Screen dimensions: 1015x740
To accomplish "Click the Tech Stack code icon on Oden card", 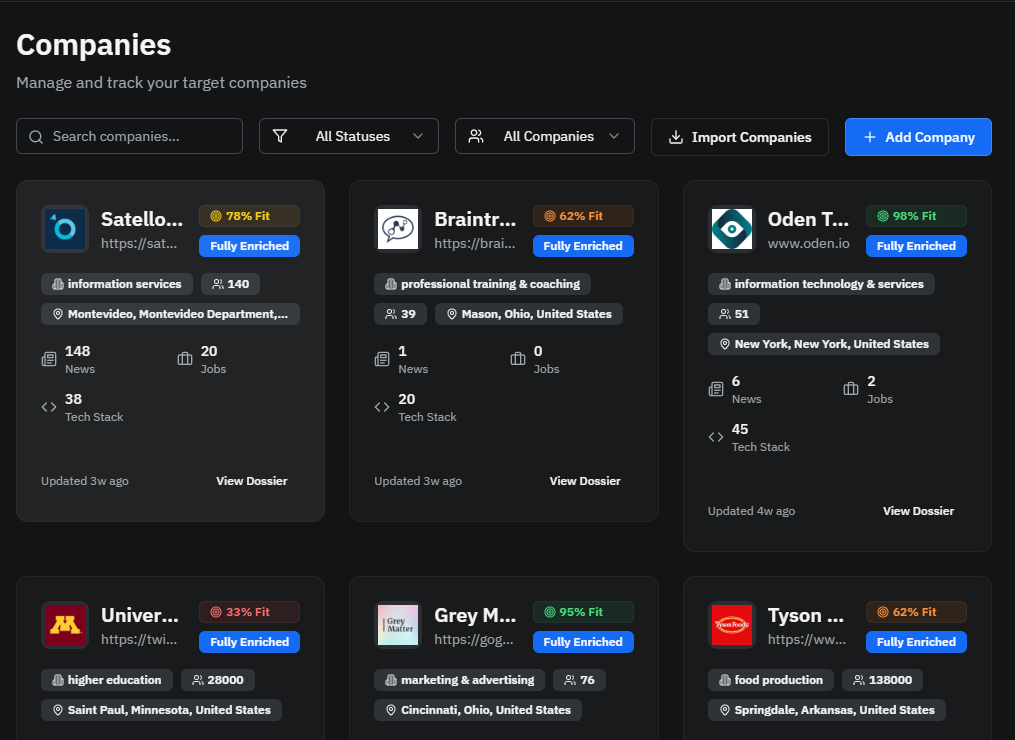I will click(715, 437).
